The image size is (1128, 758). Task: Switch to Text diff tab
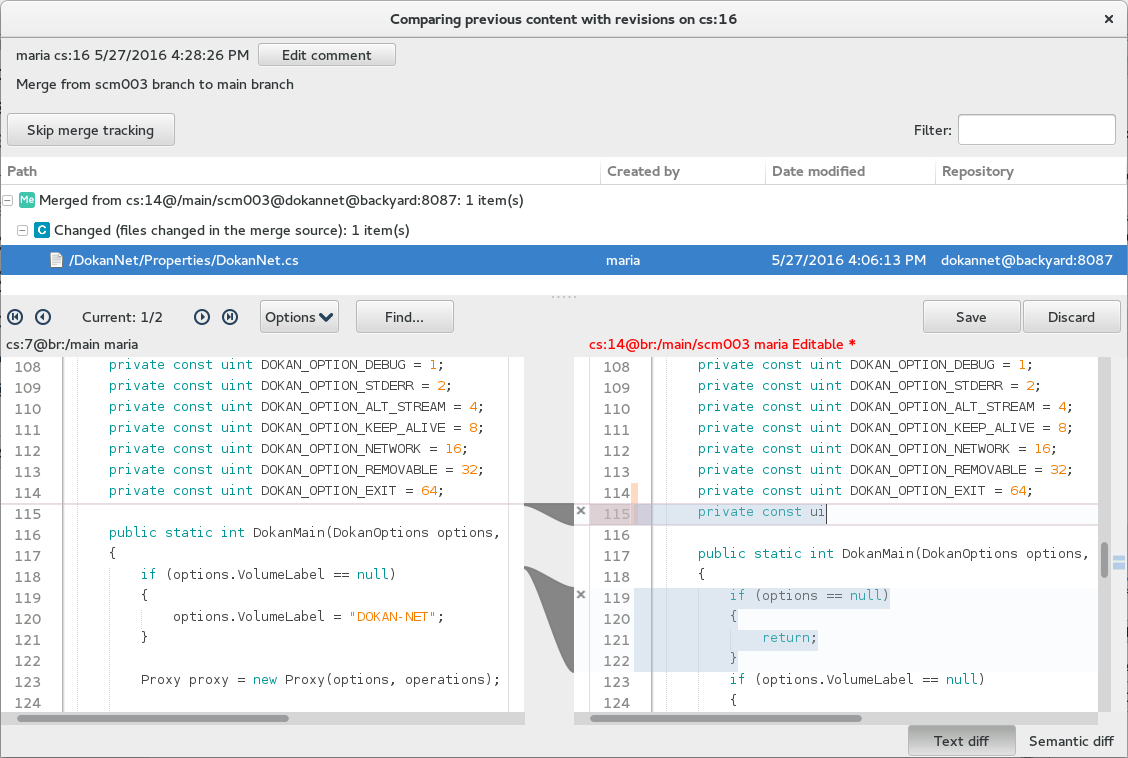point(961,741)
